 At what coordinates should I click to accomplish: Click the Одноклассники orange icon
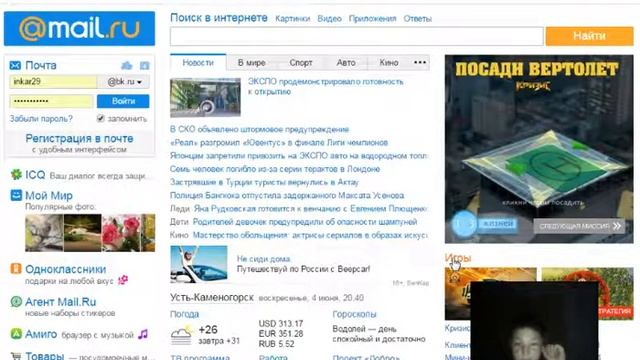[x=16, y=269]
